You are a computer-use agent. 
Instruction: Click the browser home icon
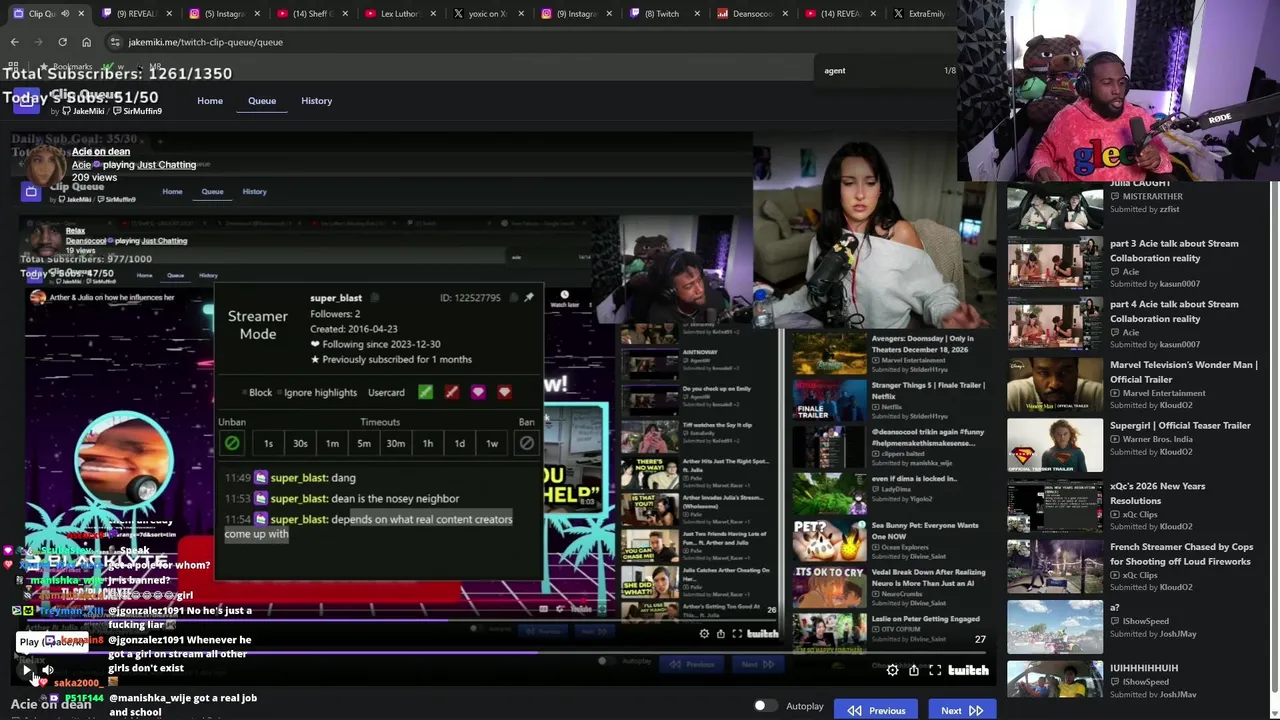[x=86, y=42]
